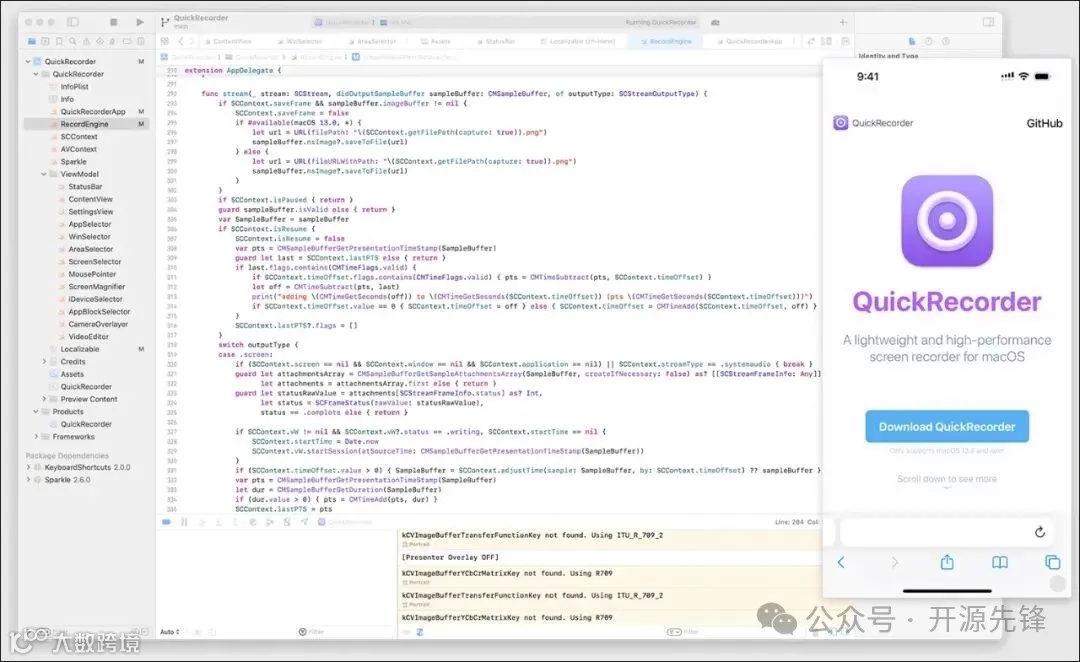This screenshot has width=1080, height=662.
Task: Click the Running QuickRecorder activity status
Action: [x=661, y=22]
